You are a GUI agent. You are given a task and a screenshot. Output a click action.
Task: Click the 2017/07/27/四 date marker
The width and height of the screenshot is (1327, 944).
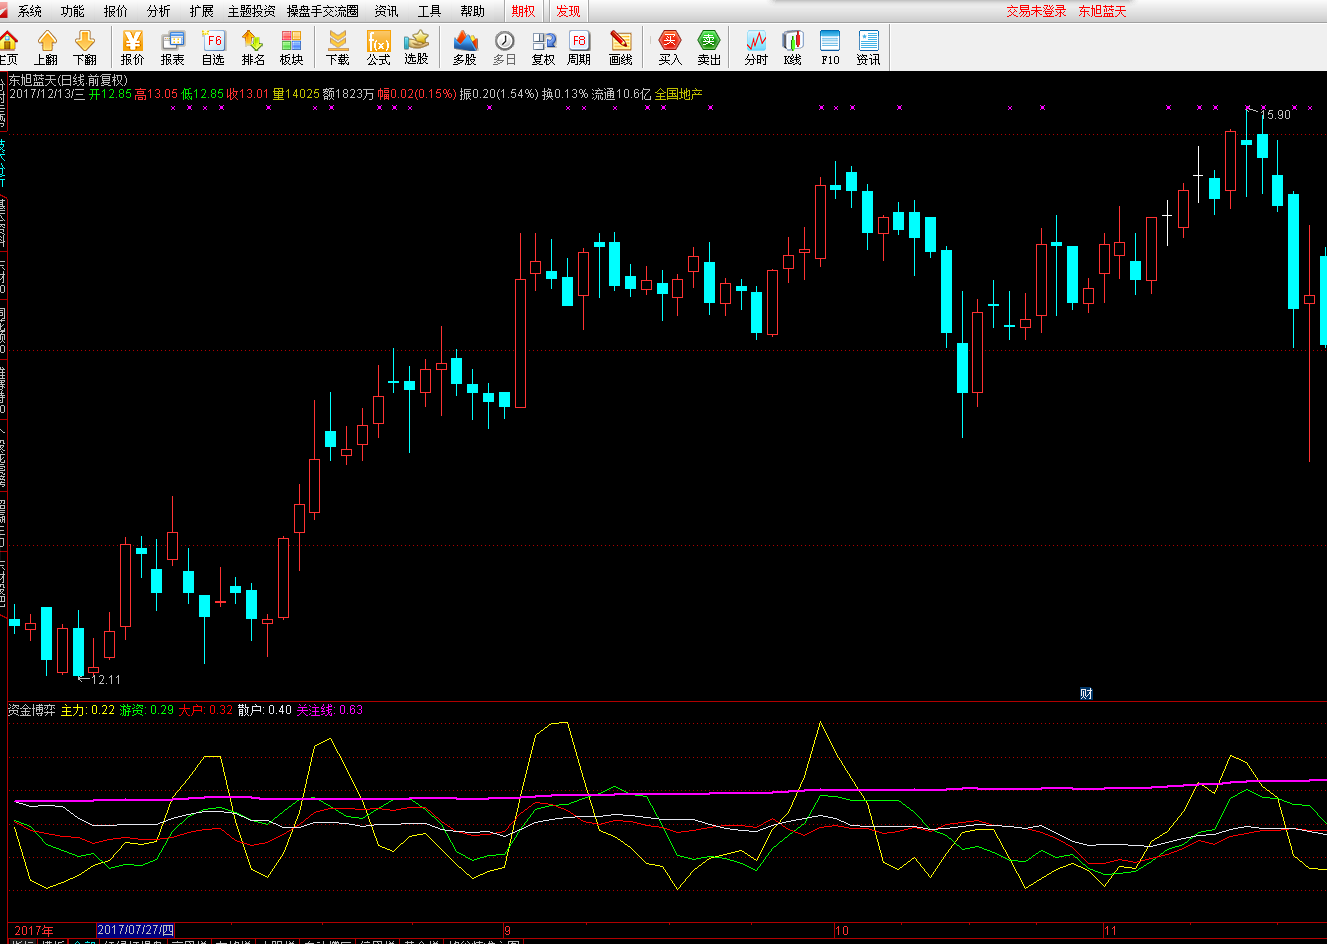pos(135,930)
